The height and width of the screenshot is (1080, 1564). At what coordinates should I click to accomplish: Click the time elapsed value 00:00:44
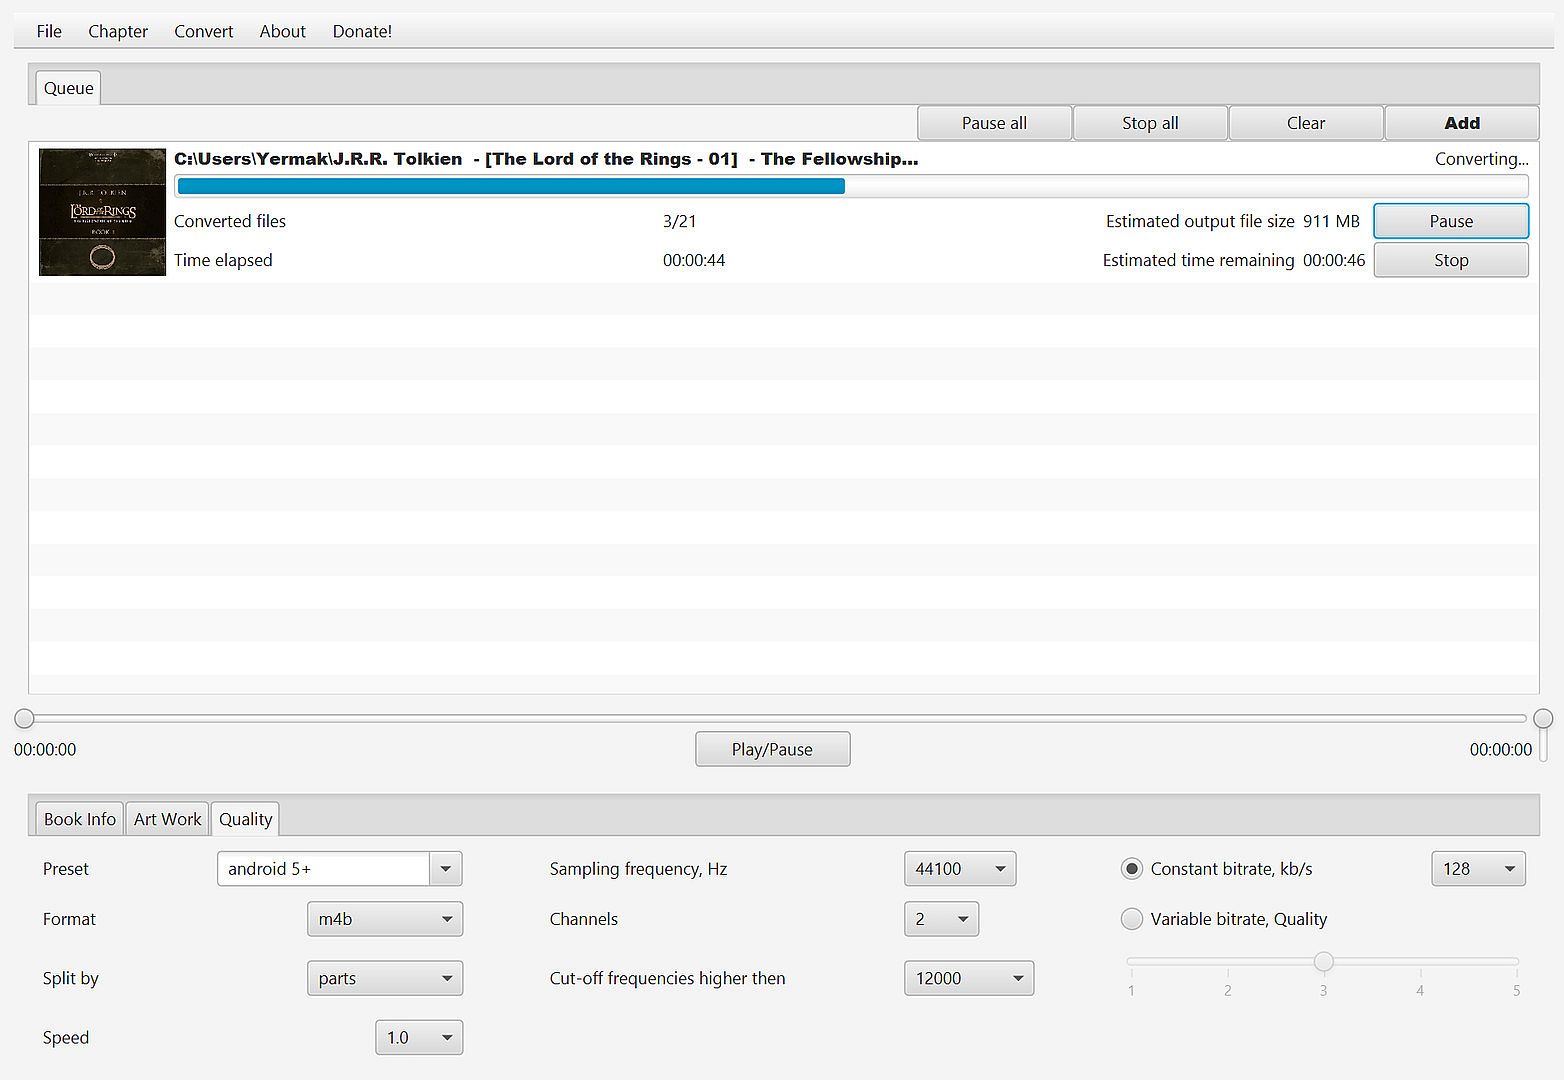(694, 260)
